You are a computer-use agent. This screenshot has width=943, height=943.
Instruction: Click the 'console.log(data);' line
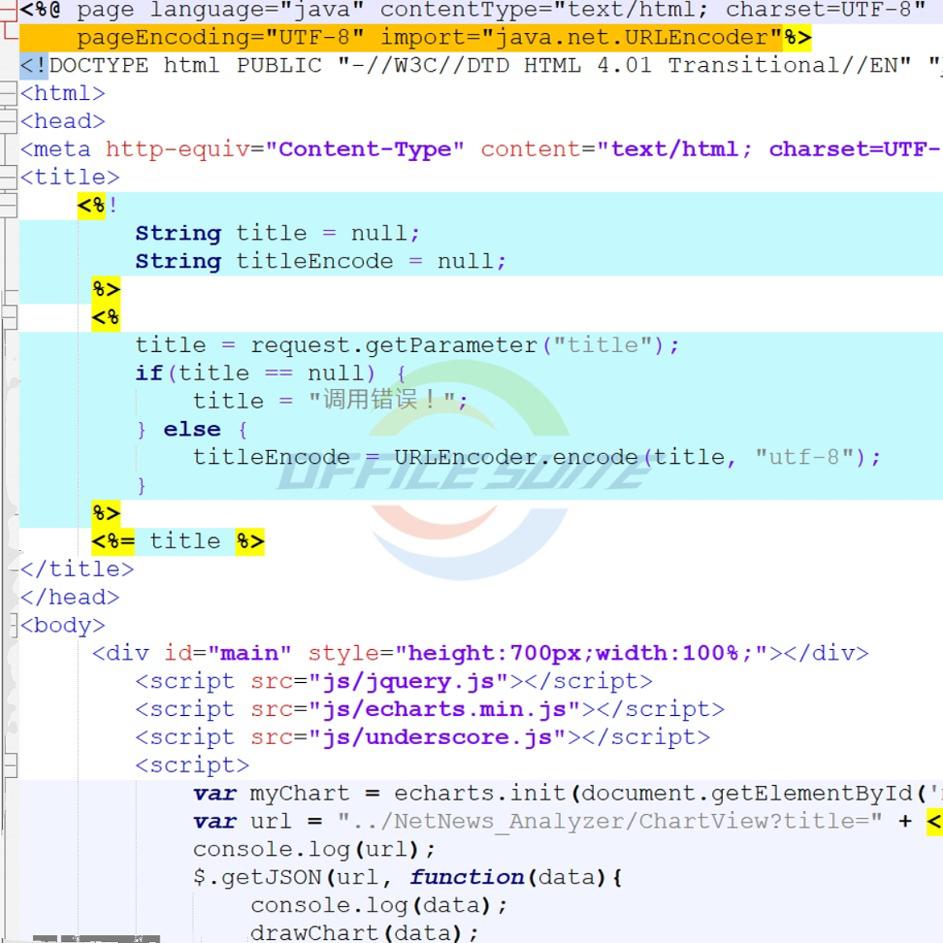click(379, 905)
